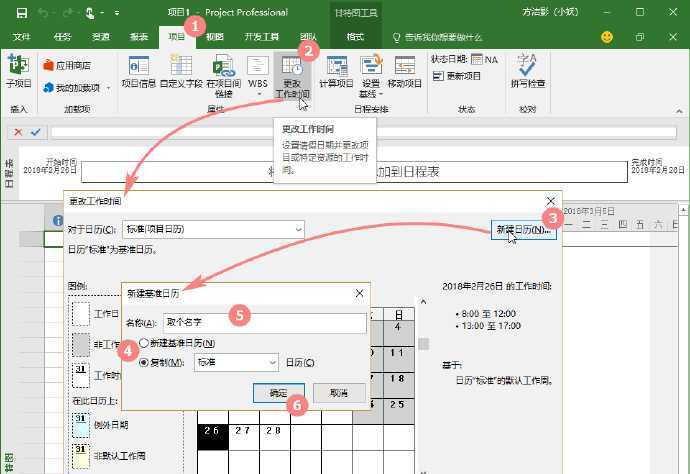This screenshot has height=474, width=690.
Task: Open the 文件 tab
Action: [x=21, y=37]
